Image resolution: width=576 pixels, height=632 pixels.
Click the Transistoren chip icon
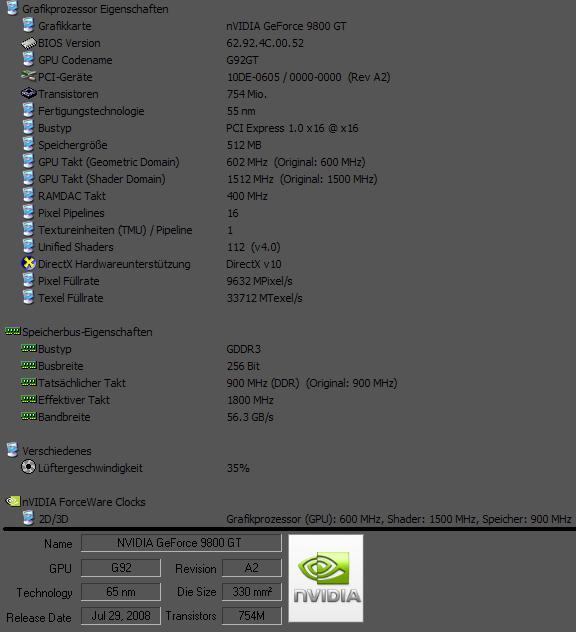click(x=29, y=94)
